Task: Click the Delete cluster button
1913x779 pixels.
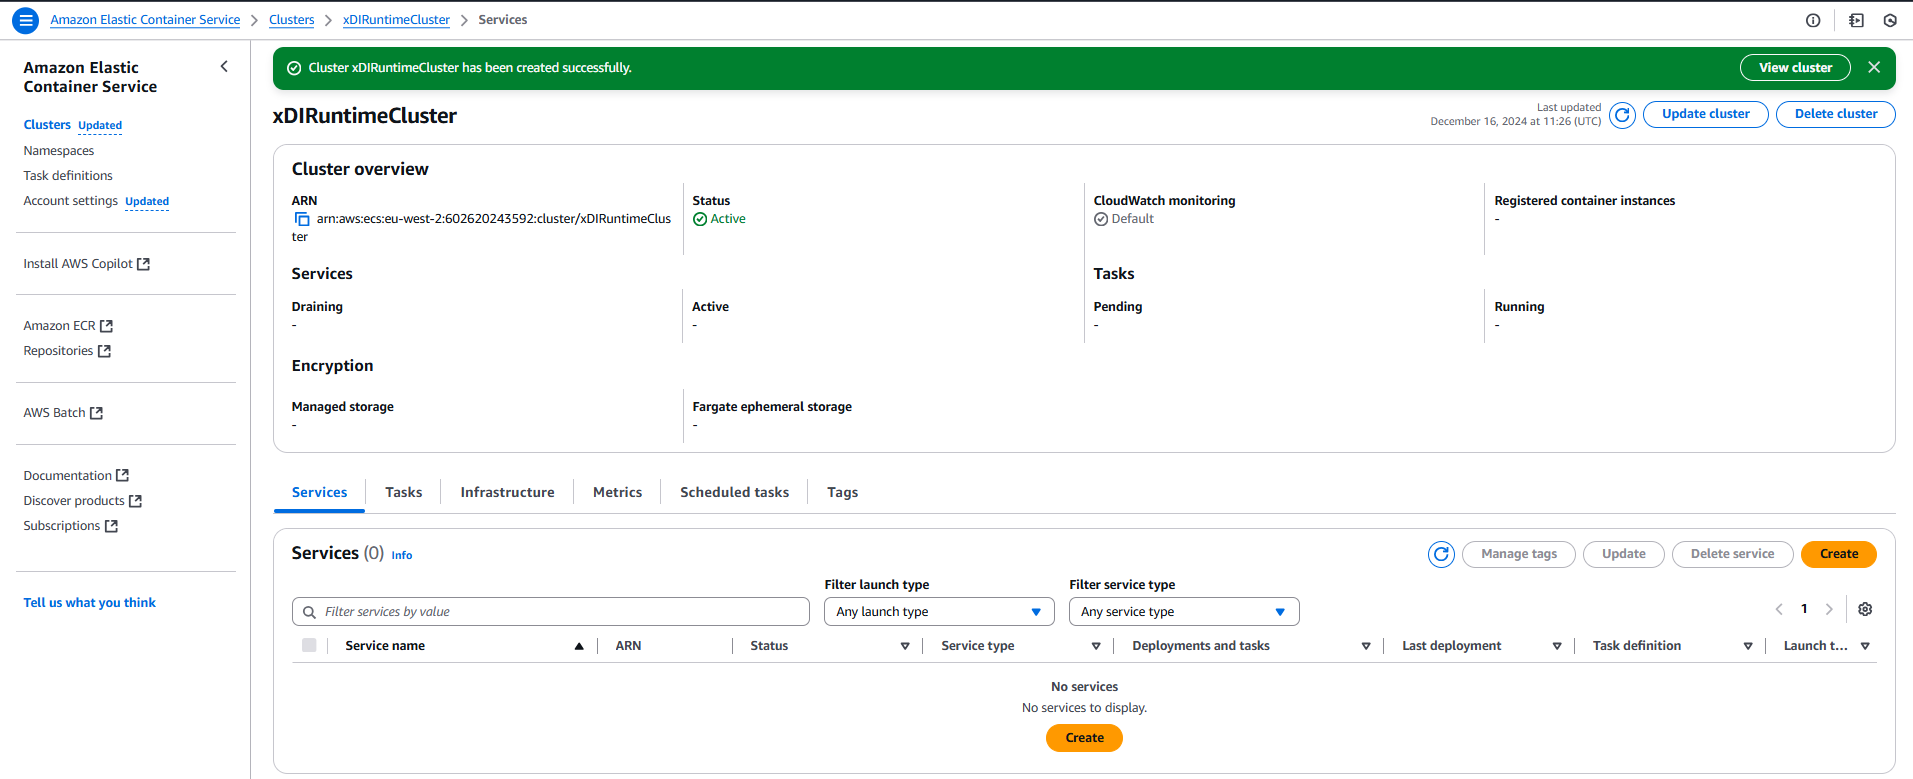Action: [1835, 114]
